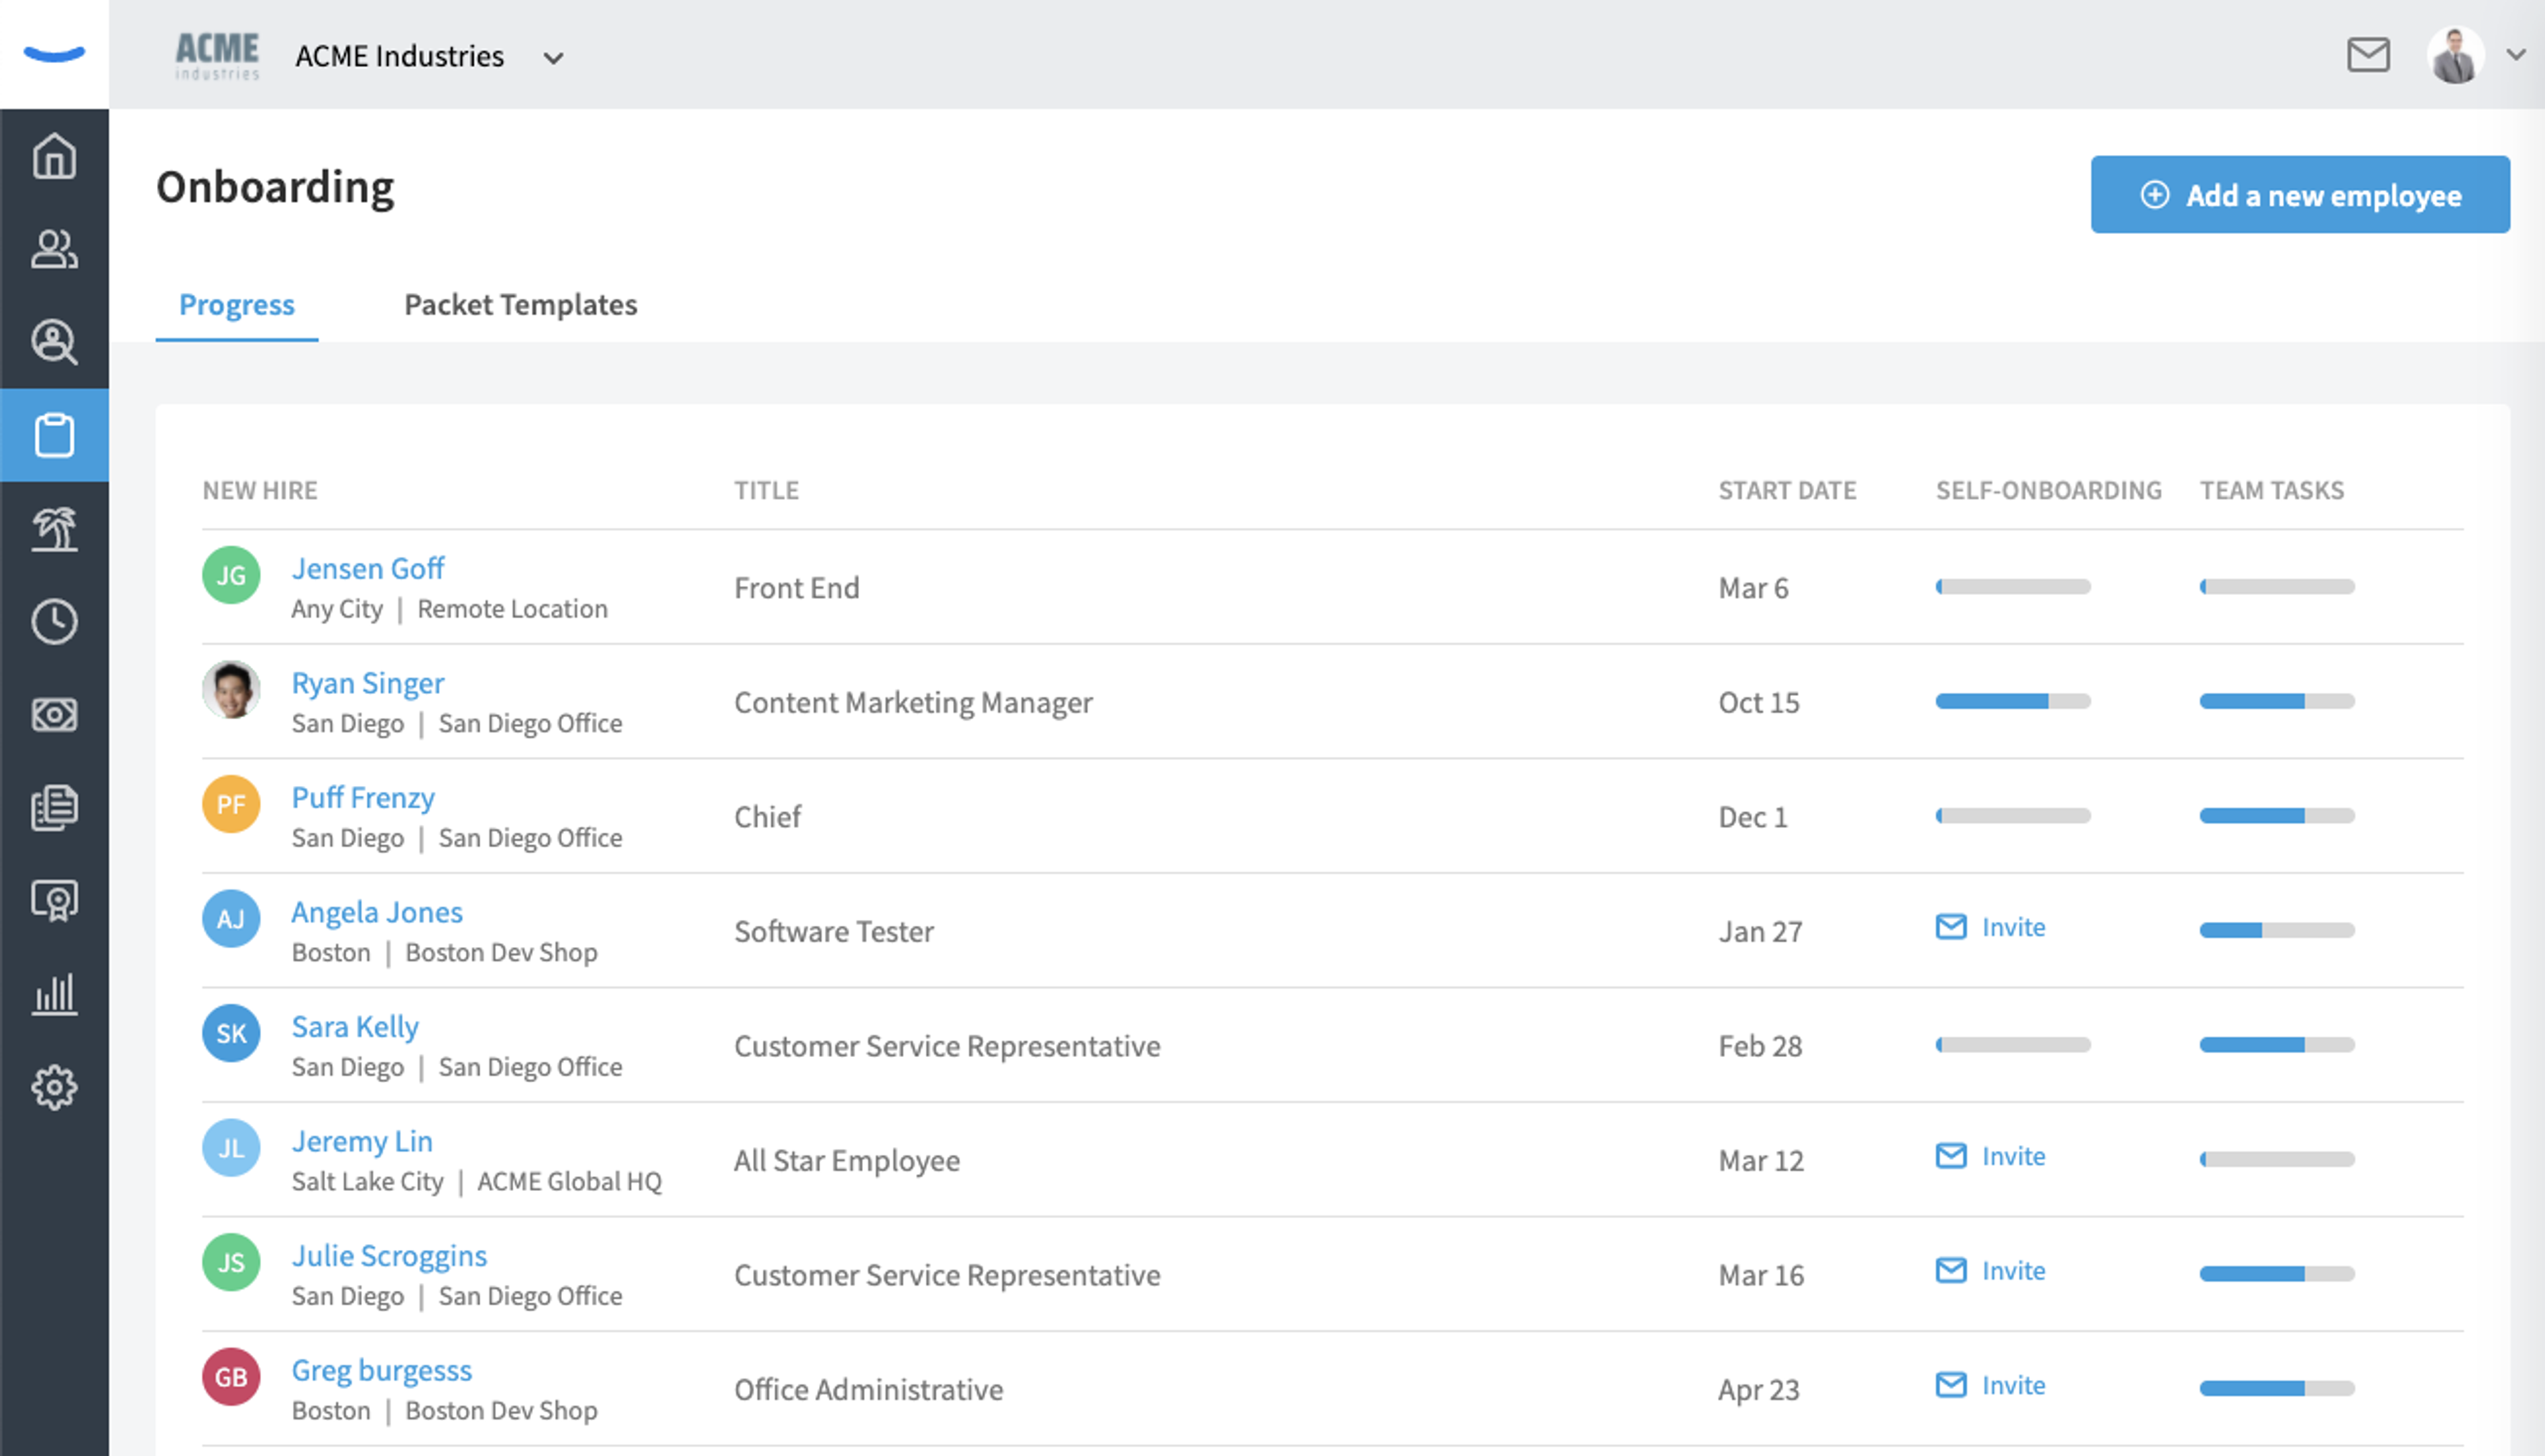
Task: Open the settings gear in sidebar
Action: coord(54,1087)
